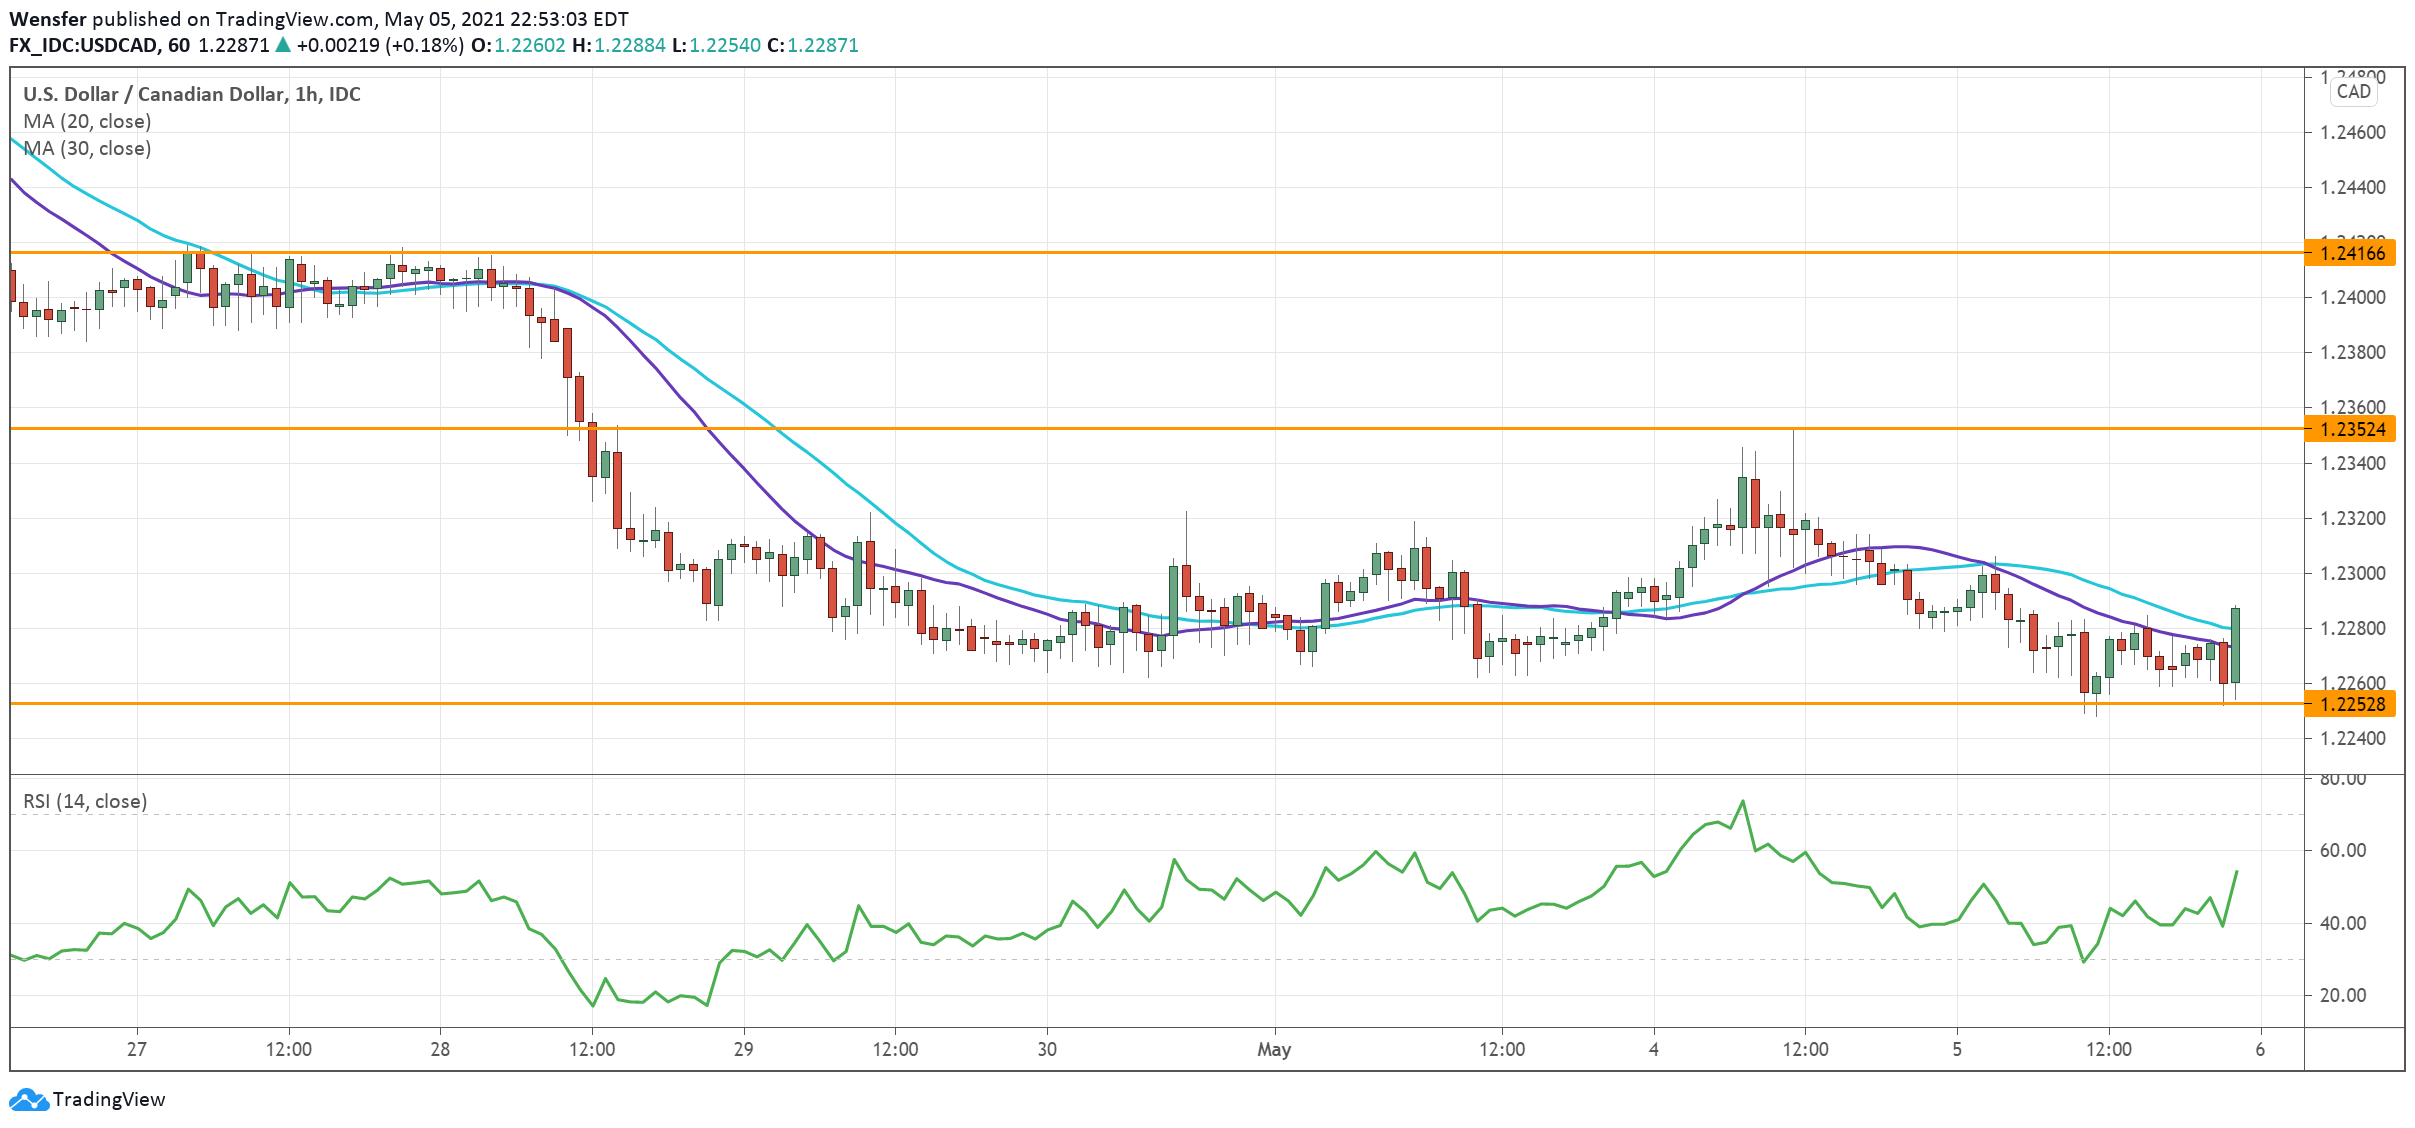
Task: Click the 1.24166 orange price label
Action: tap(2352, 253)
